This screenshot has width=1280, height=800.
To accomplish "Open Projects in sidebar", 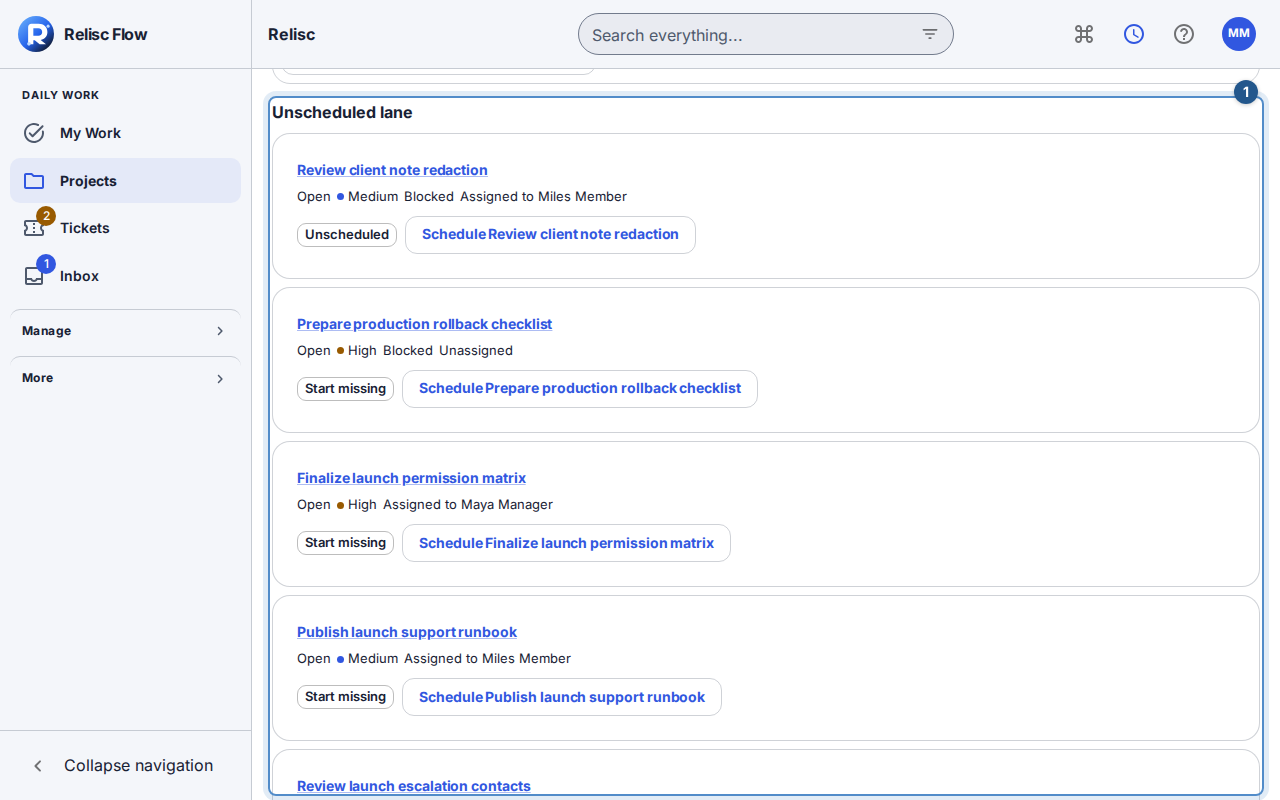I will point(125,181).
